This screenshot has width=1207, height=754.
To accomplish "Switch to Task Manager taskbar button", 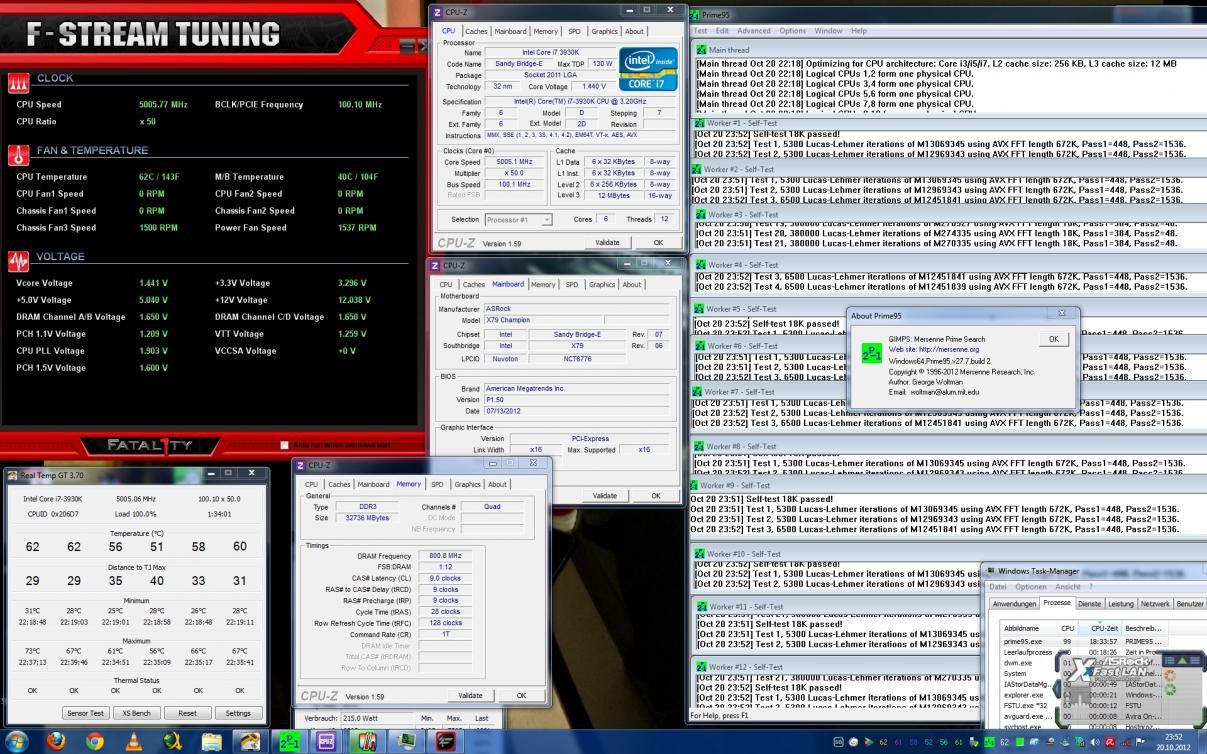I will pos(406,741).
